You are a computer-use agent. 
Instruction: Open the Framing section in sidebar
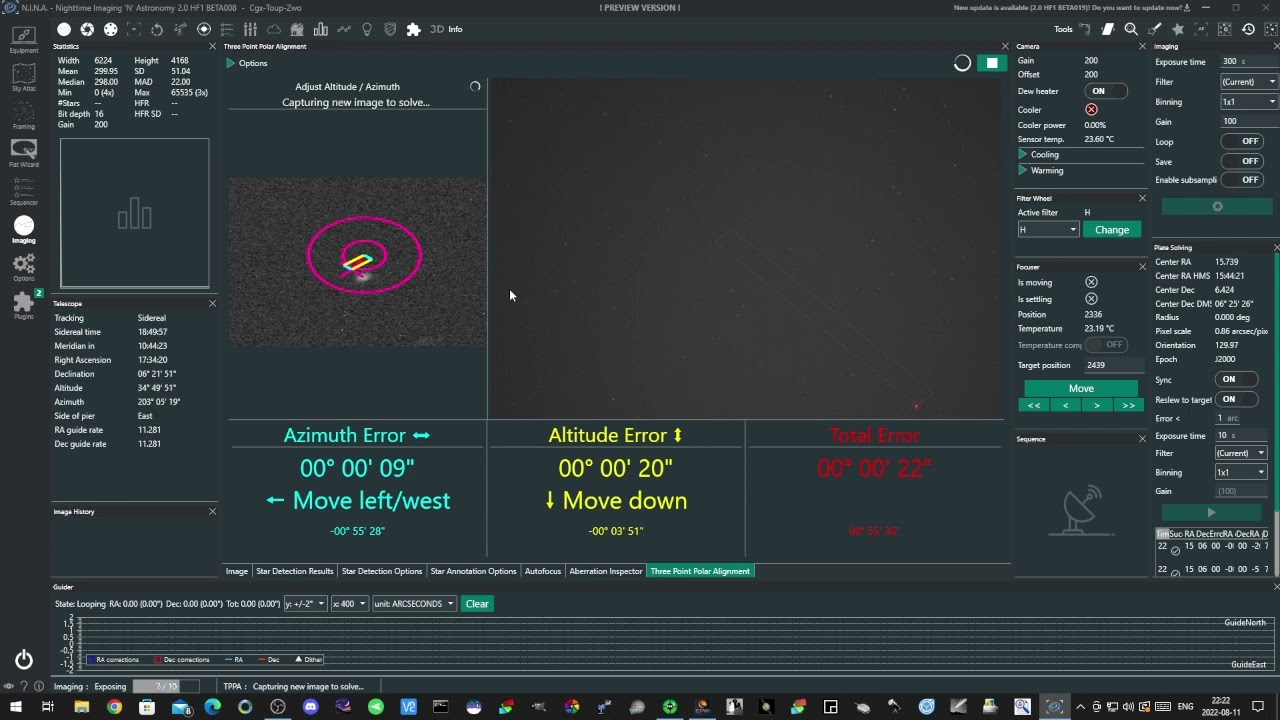pyautogui.click(x=24, y=116)
